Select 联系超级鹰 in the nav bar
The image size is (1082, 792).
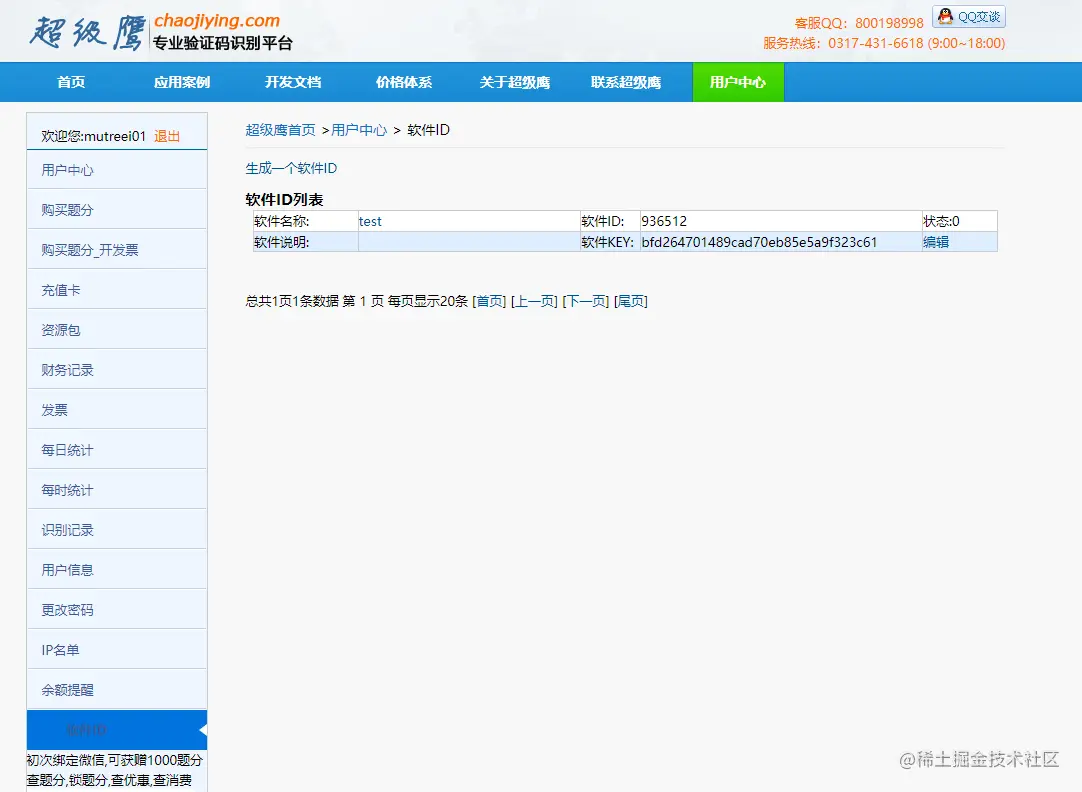[x=626, y=82]
